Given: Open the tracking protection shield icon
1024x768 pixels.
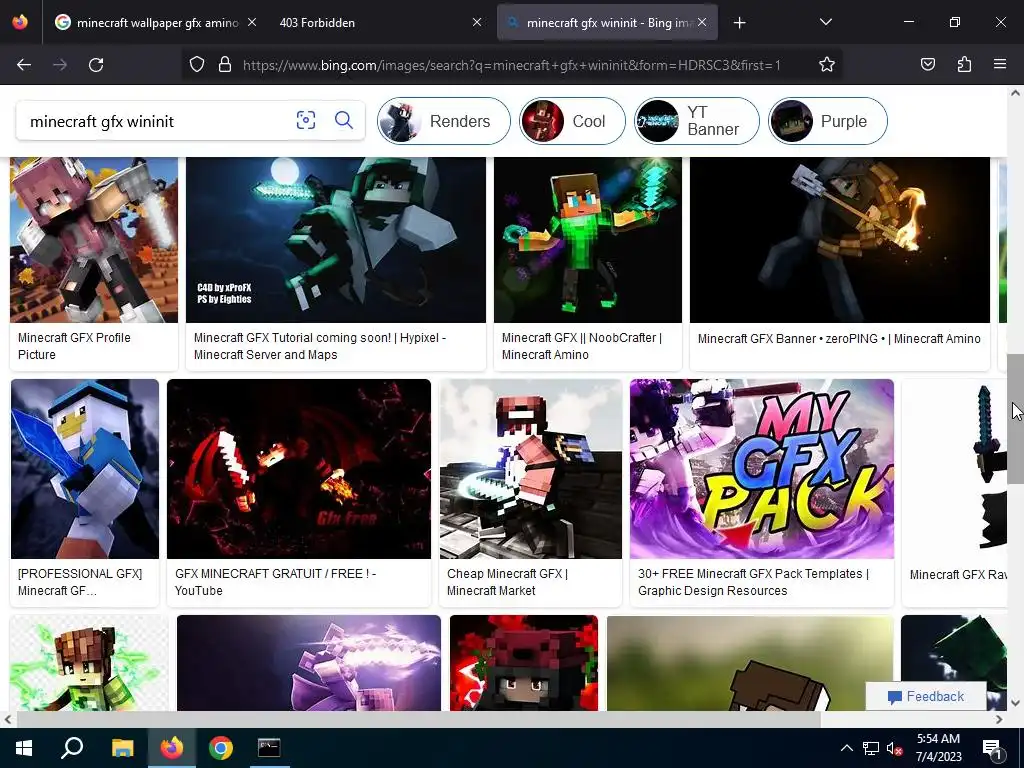Looking at the screenshot, I should click(197, 65).
